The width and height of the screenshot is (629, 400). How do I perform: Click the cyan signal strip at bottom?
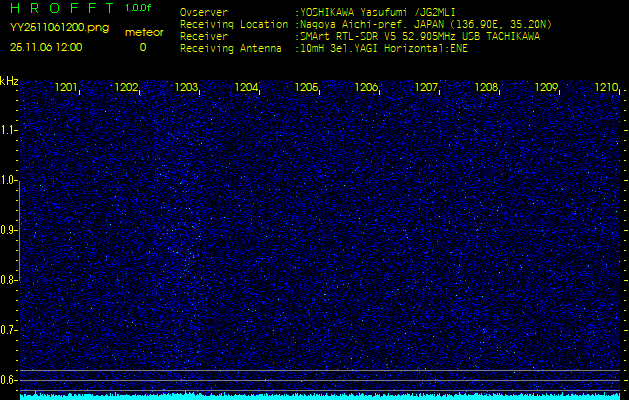[x=320, y=396]
